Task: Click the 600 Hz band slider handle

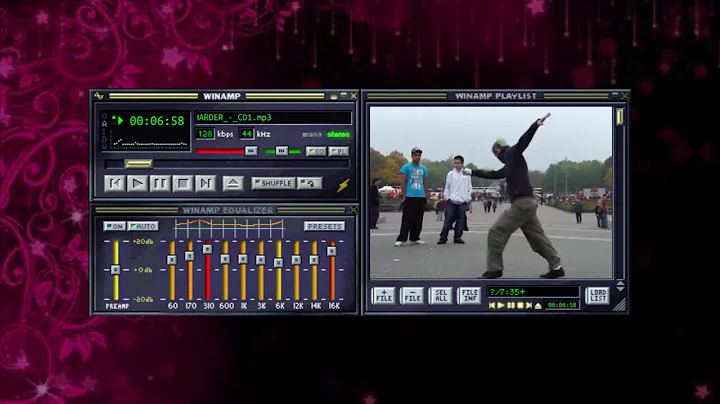Action: [225, 259]
